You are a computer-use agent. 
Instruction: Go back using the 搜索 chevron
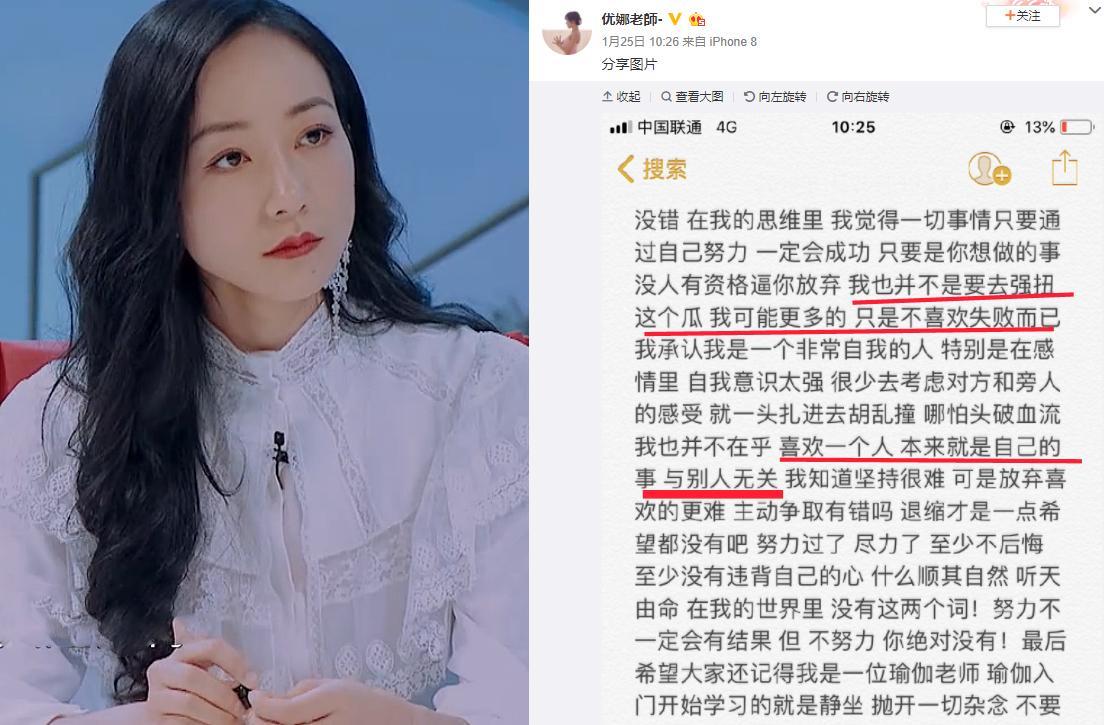(x=652, y=169)
